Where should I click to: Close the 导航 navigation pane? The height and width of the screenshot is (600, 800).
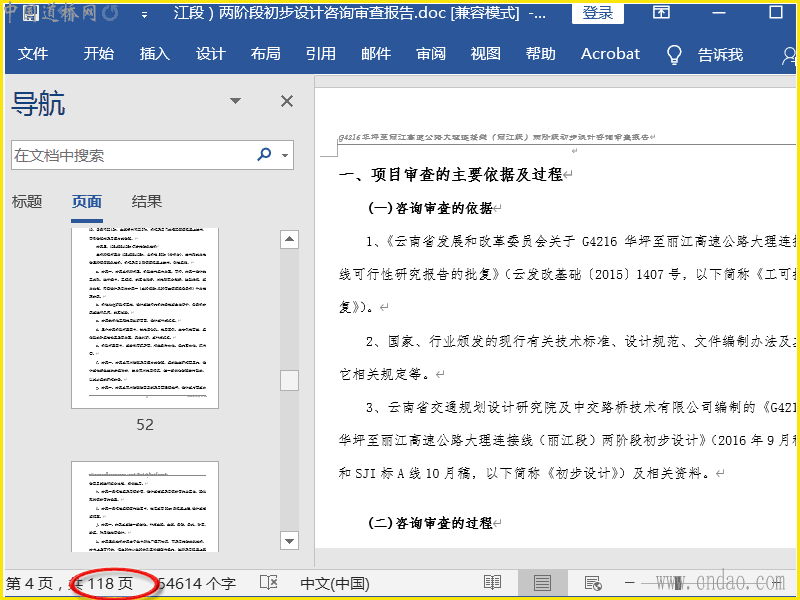click(x=287, y=101)
